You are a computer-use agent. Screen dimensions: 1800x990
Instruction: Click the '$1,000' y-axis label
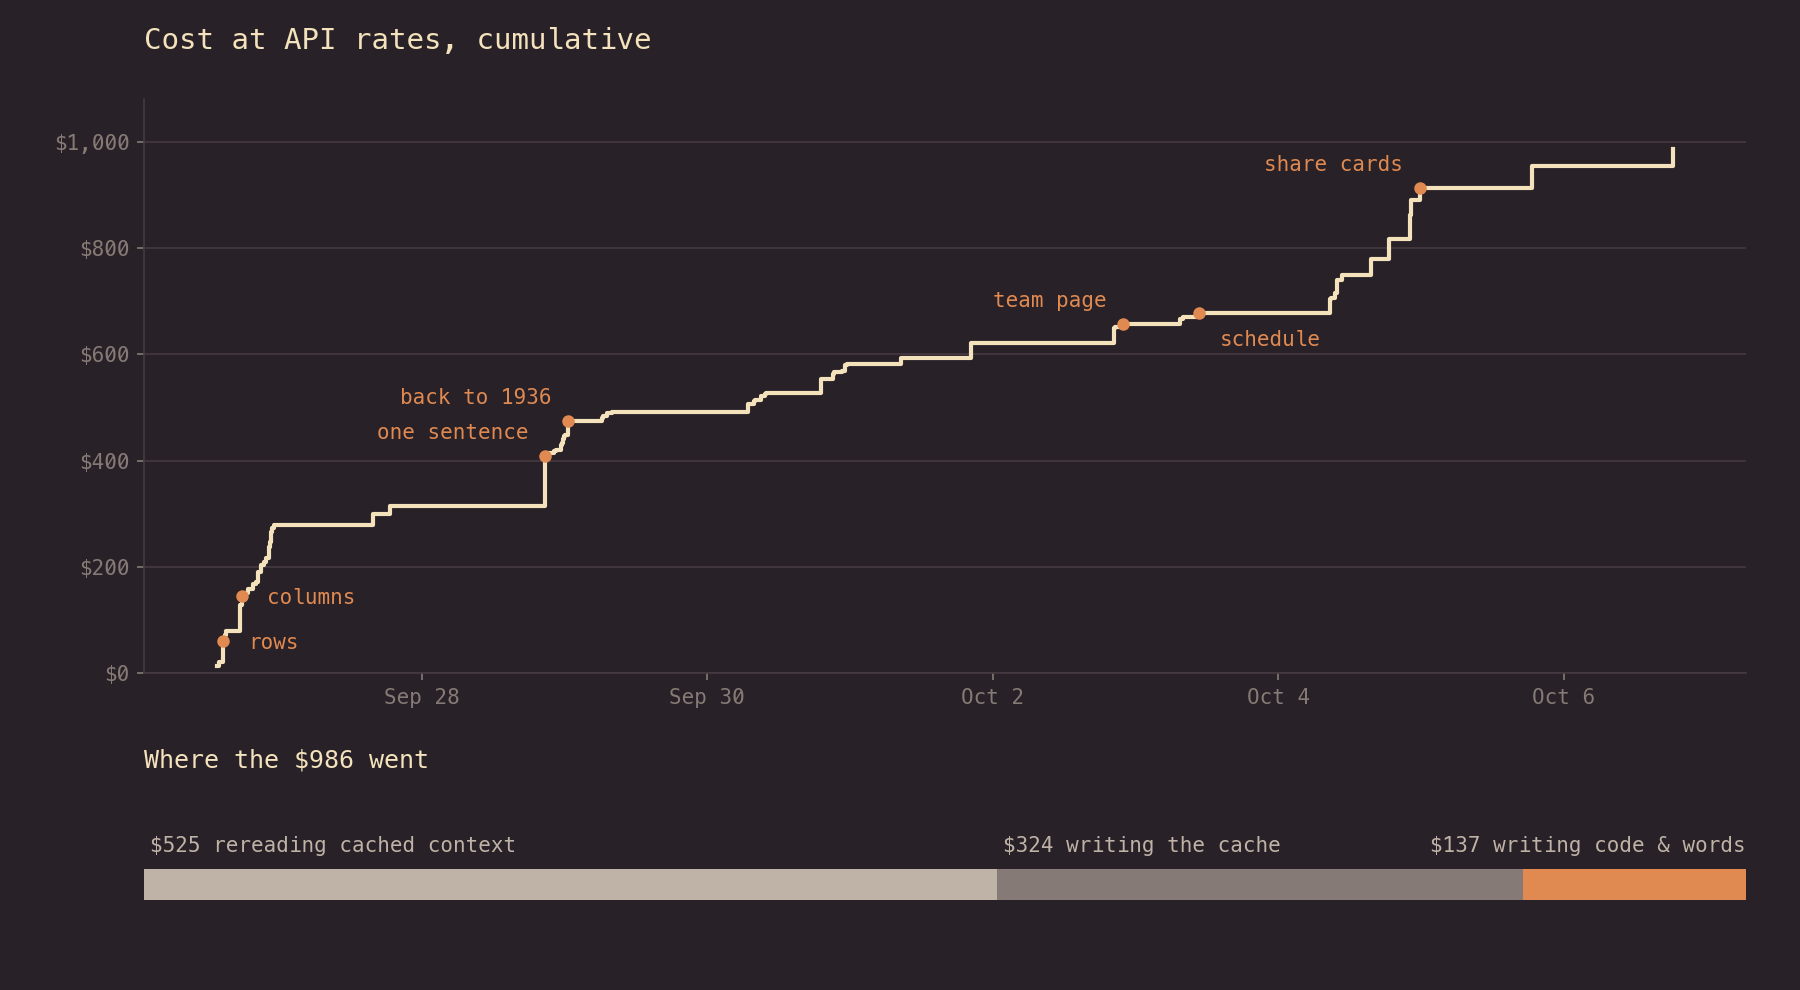pos(93,143)
